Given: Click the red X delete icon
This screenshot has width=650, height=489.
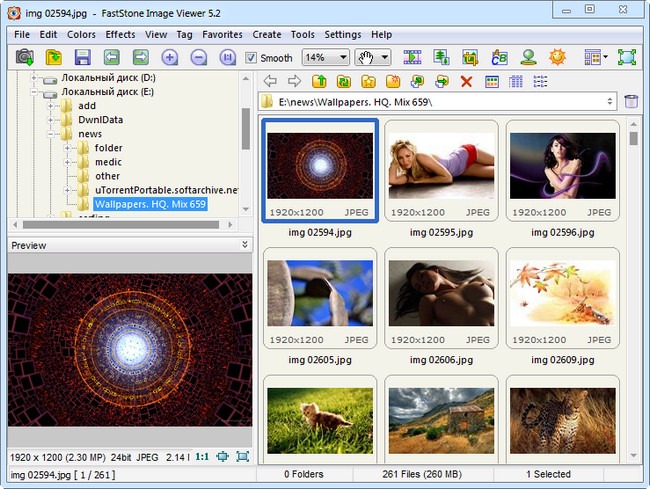Looking at the screenshot, I should click(x=466, y=81).
